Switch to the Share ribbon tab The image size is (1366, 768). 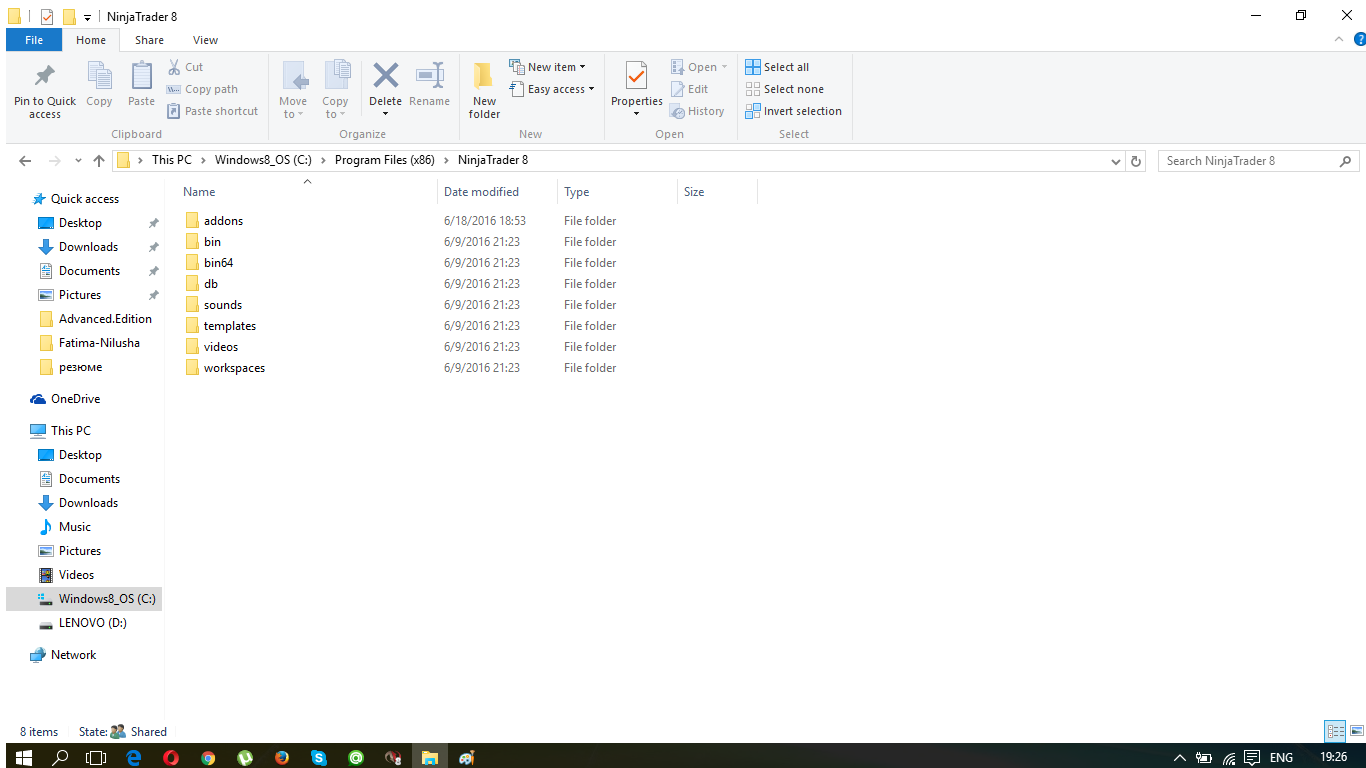(149, 40)
